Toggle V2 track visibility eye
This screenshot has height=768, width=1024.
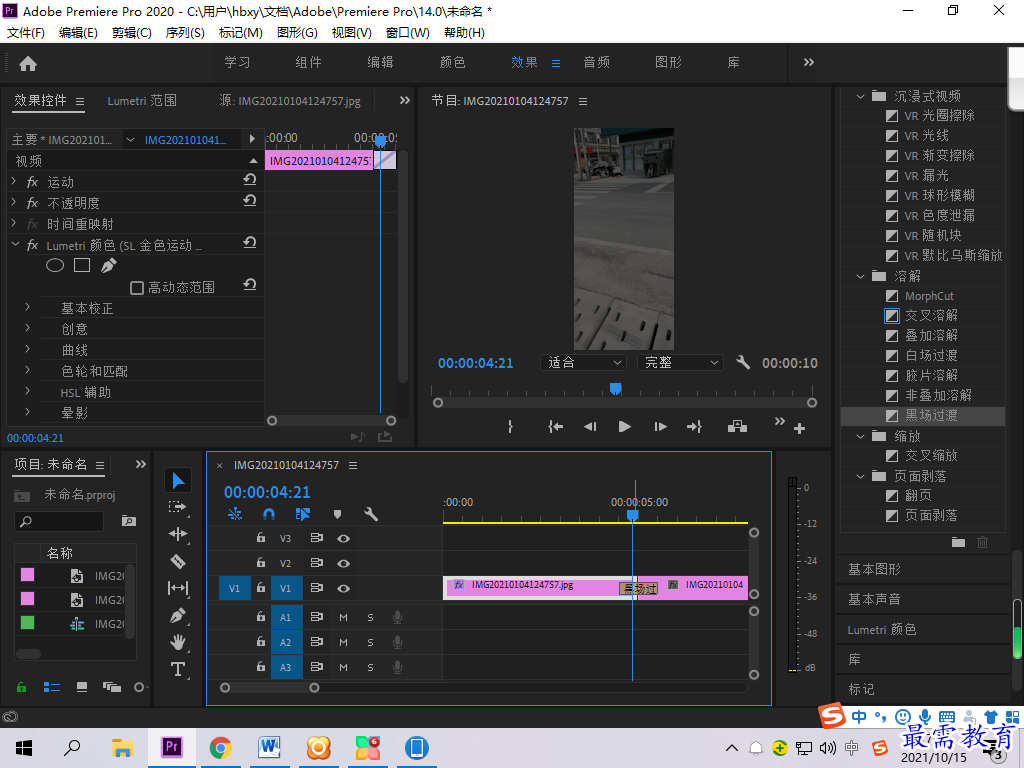344,564
